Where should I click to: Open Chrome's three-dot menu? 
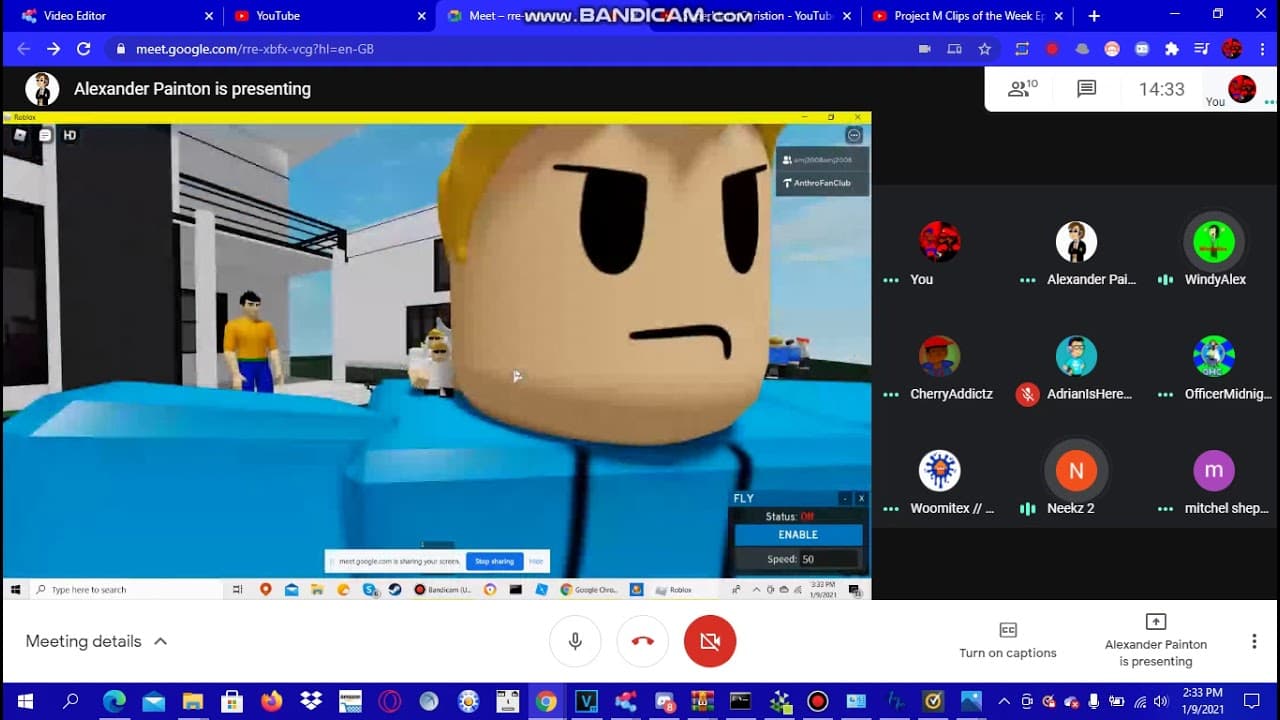[x=1261, y=48]
